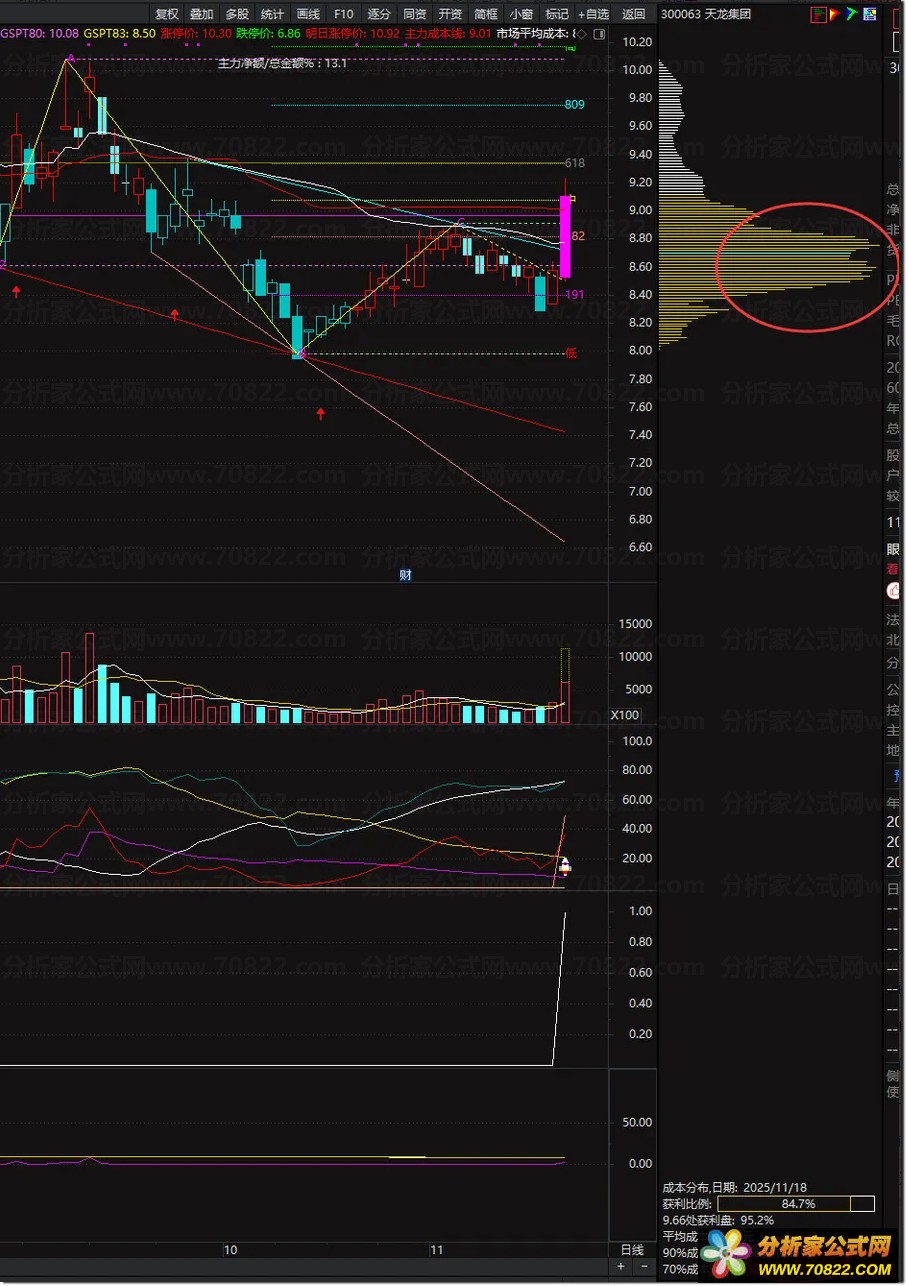Zoom in chart with the + button
Viewport: 908px width, 1286px height.
coord(621,1267)
